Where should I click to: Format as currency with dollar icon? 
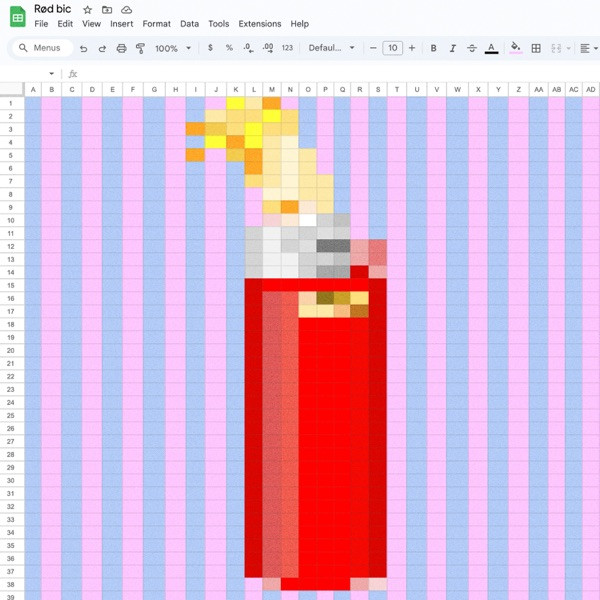click(210, 48)
